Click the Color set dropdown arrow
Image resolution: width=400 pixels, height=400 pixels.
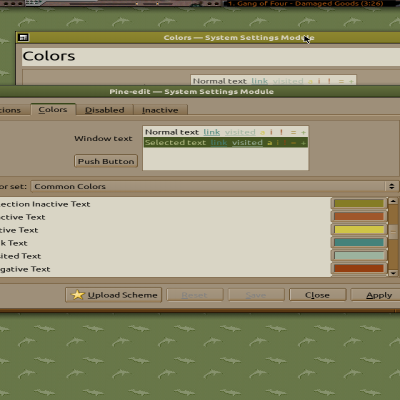(x=392, y=186)
